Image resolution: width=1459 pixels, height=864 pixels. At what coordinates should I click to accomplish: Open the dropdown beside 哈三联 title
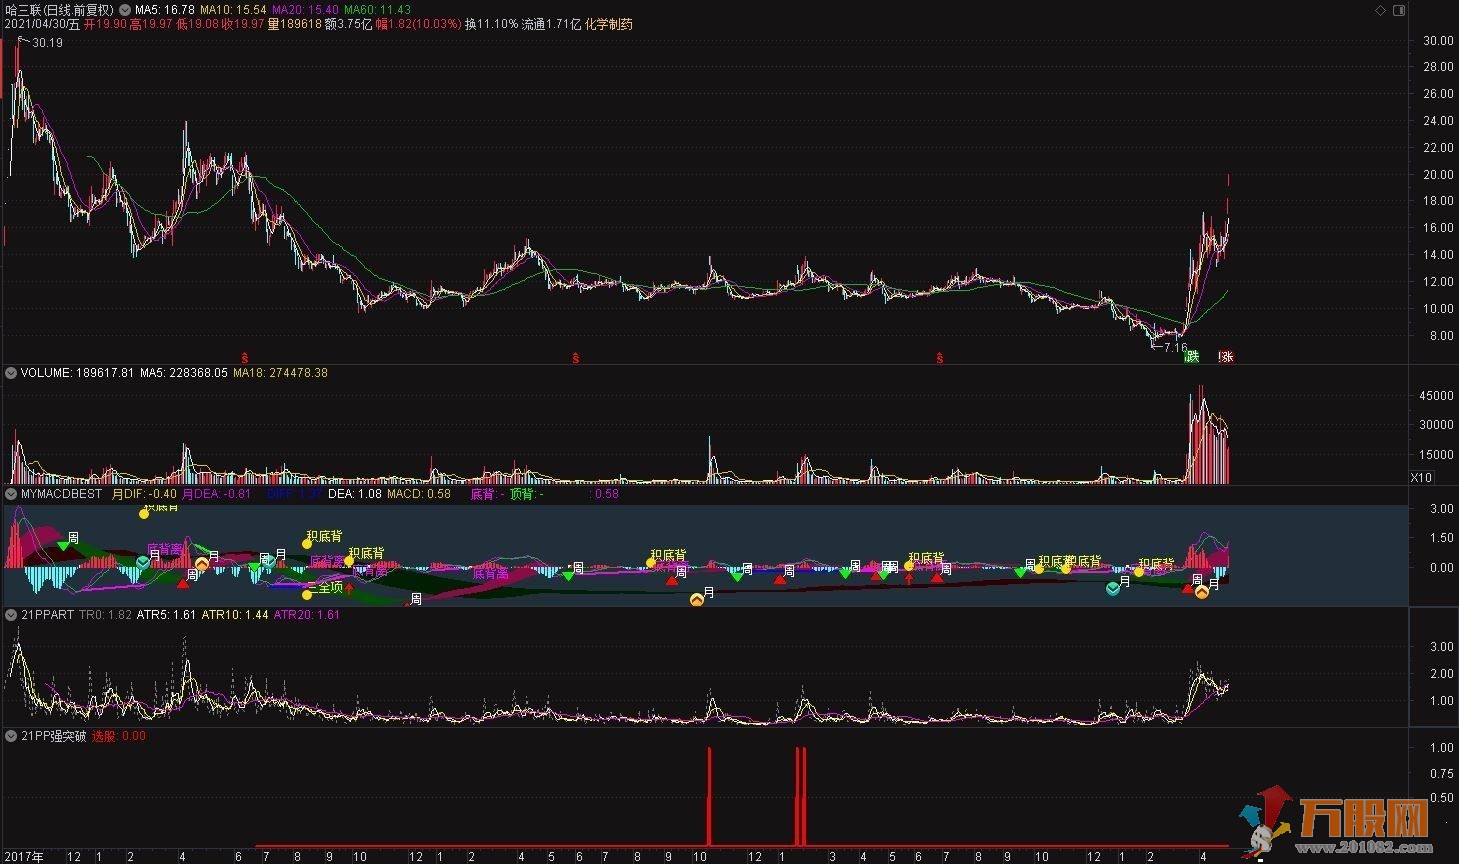pyautogui.click(x=124, y=10)
